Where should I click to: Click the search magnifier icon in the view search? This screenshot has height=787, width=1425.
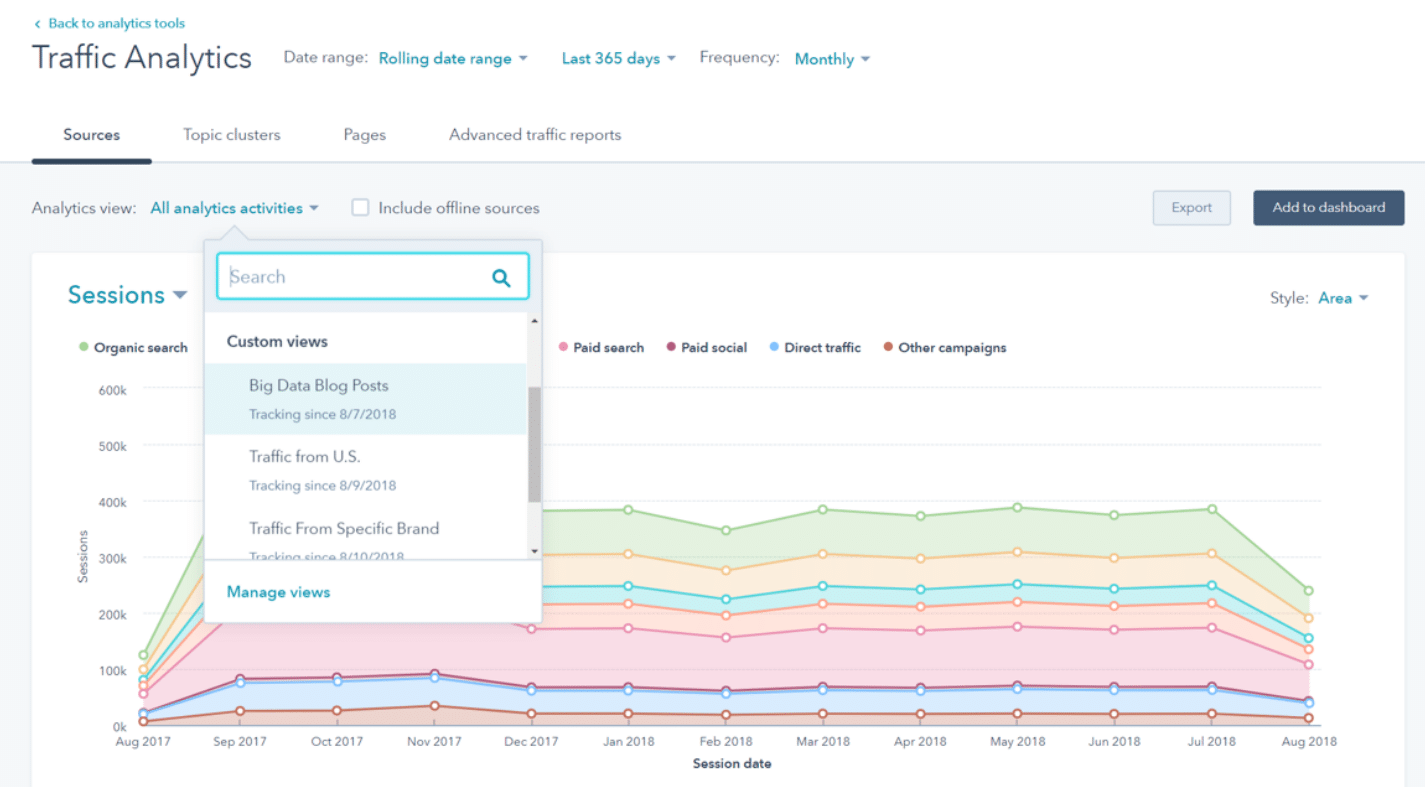click(501, 277)
